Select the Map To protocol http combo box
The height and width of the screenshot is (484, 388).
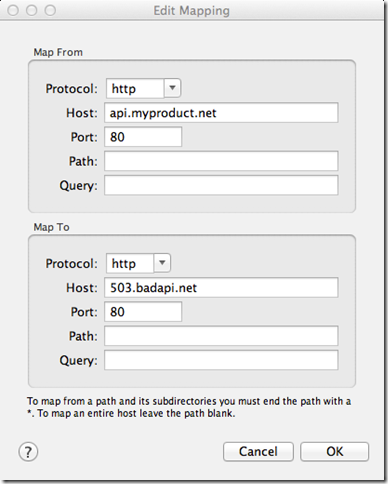coord(138,263)
